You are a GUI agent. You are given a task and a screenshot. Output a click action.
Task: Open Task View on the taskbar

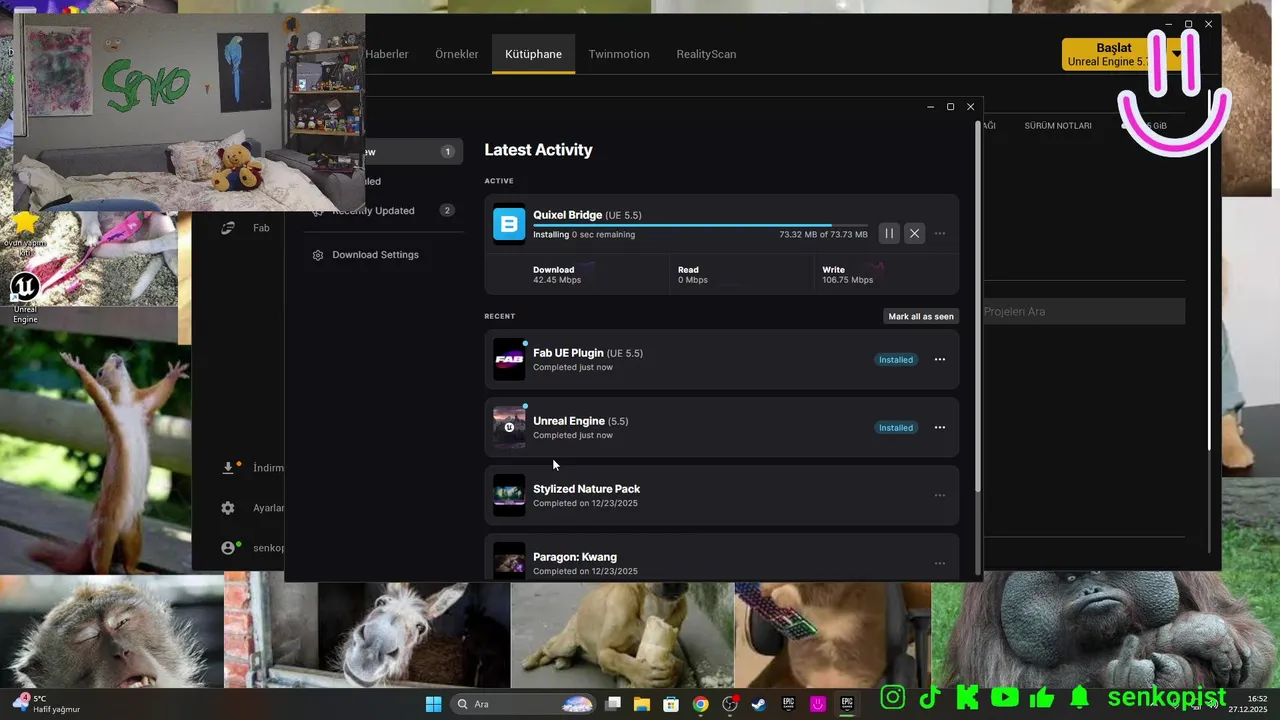pos(613,704)
